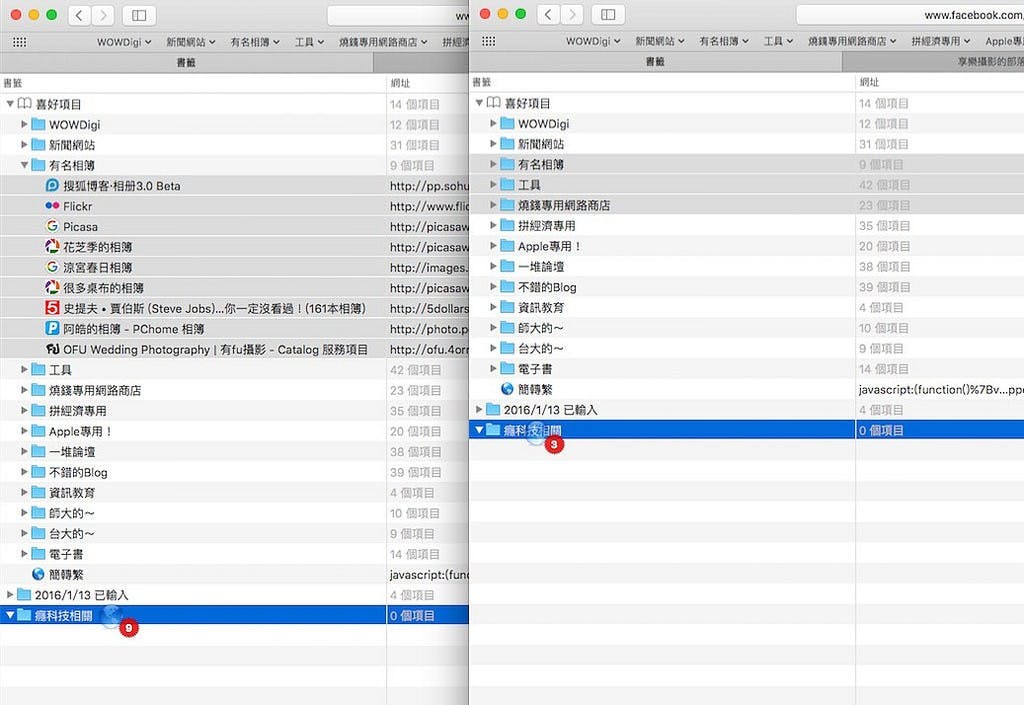Click the Top Sites grid icon in left window
1024x705 pixels.
tap(19, 42)
